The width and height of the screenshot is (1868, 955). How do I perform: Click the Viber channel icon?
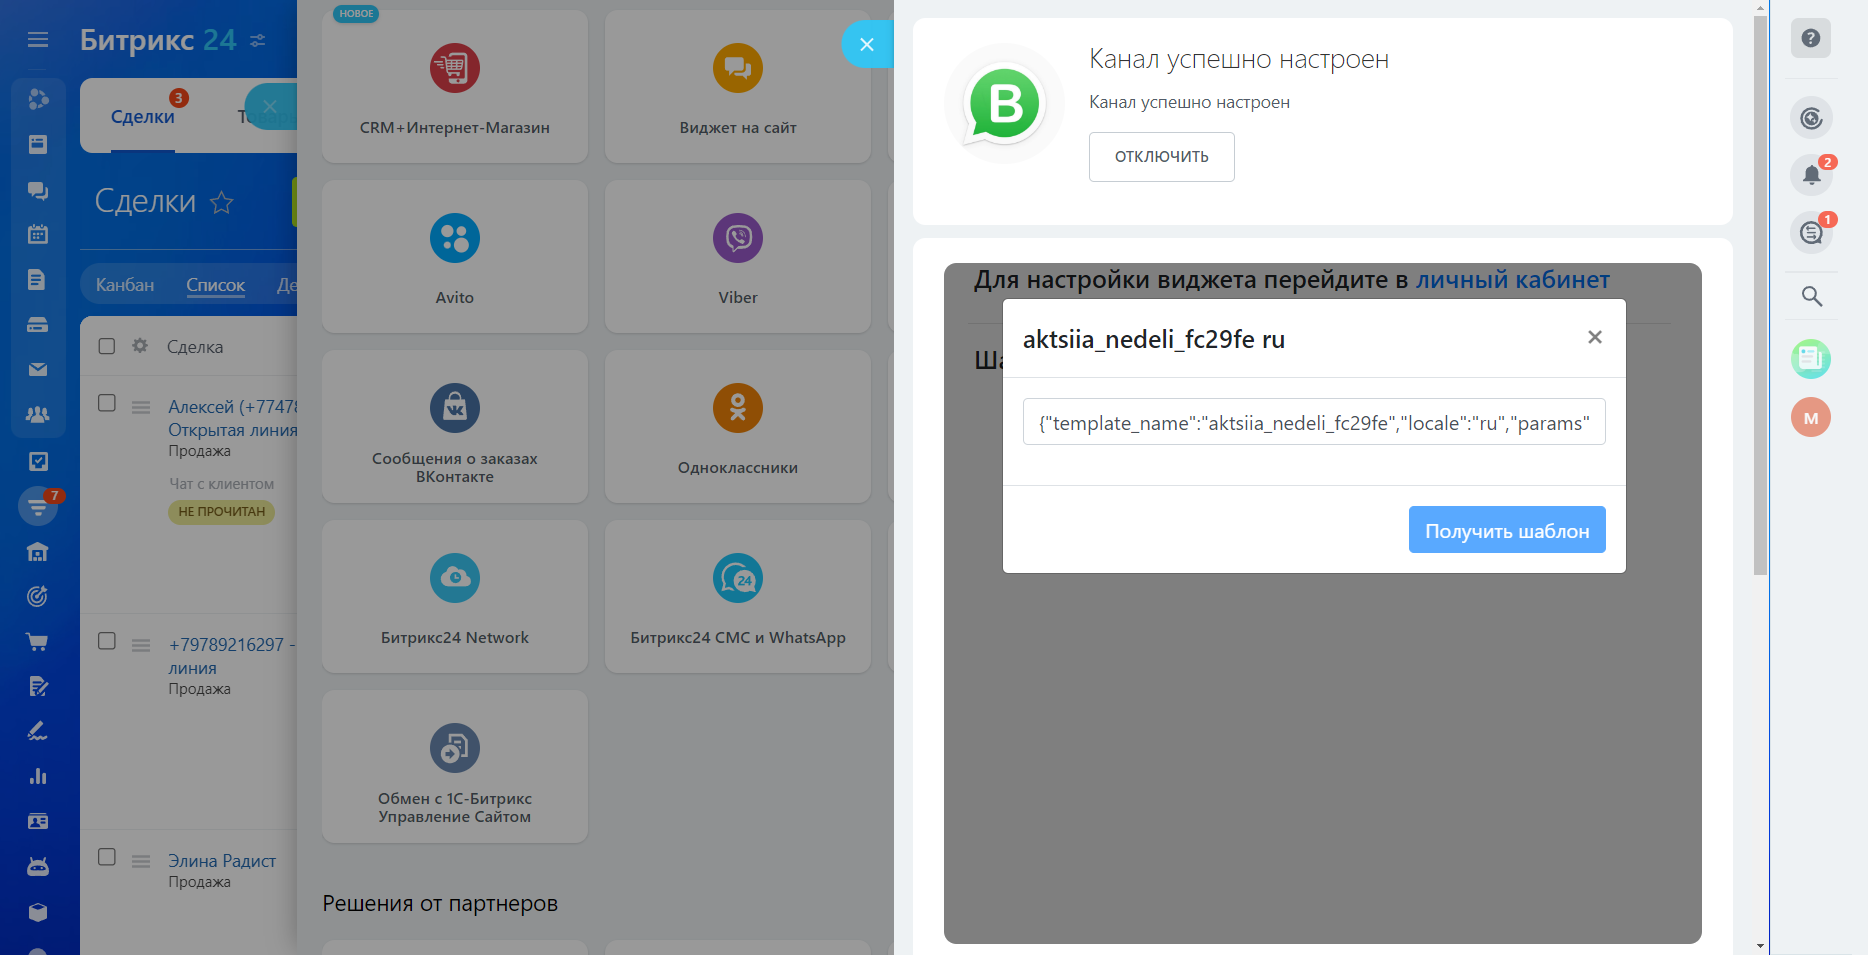click(737, 239)
